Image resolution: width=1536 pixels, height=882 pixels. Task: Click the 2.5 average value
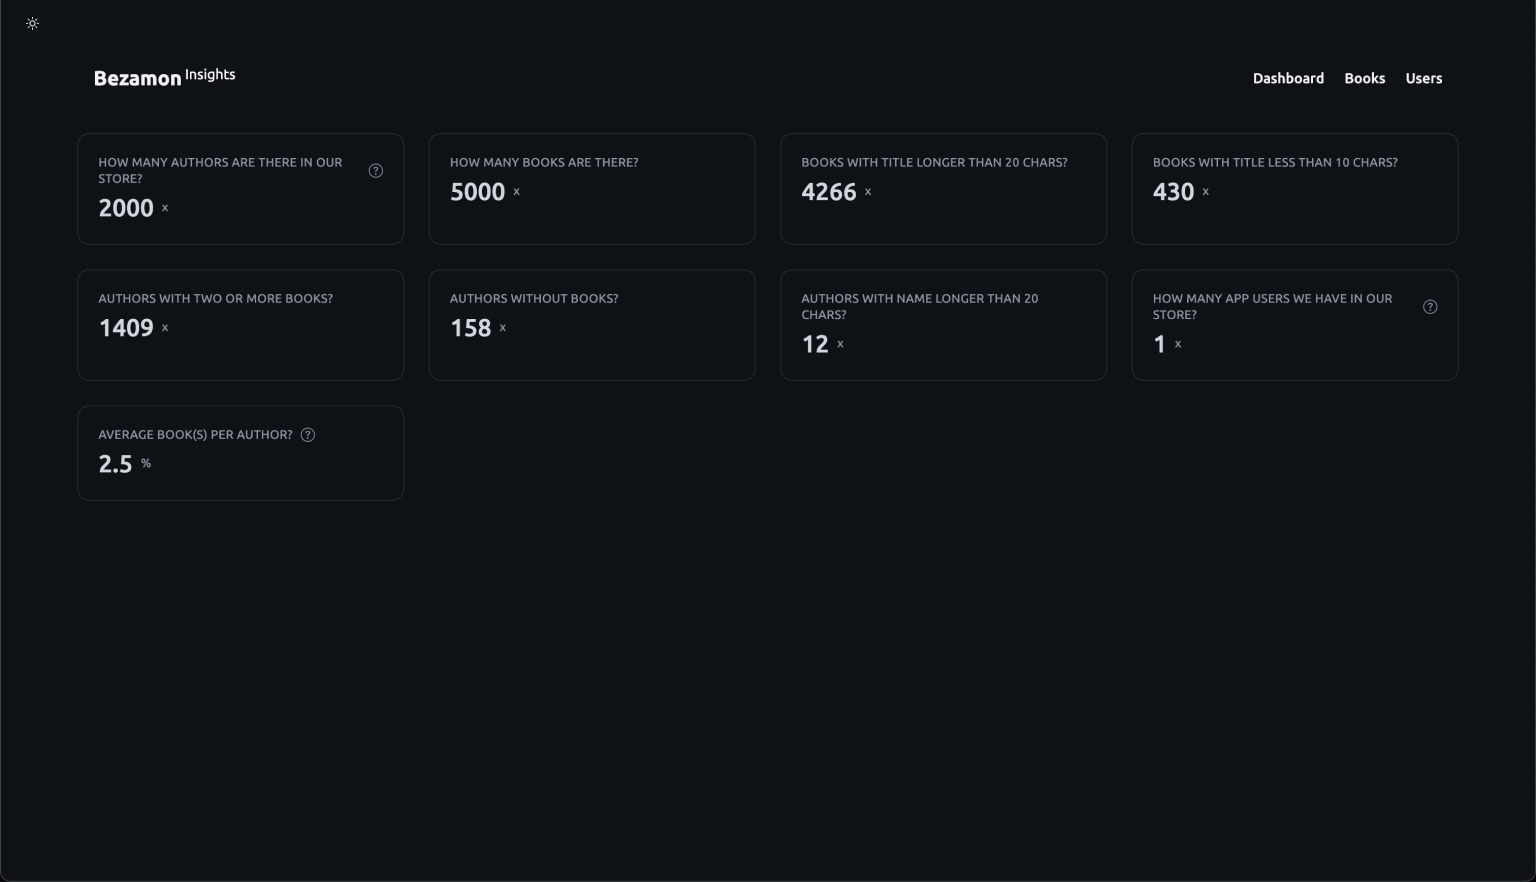coord(115,464)
